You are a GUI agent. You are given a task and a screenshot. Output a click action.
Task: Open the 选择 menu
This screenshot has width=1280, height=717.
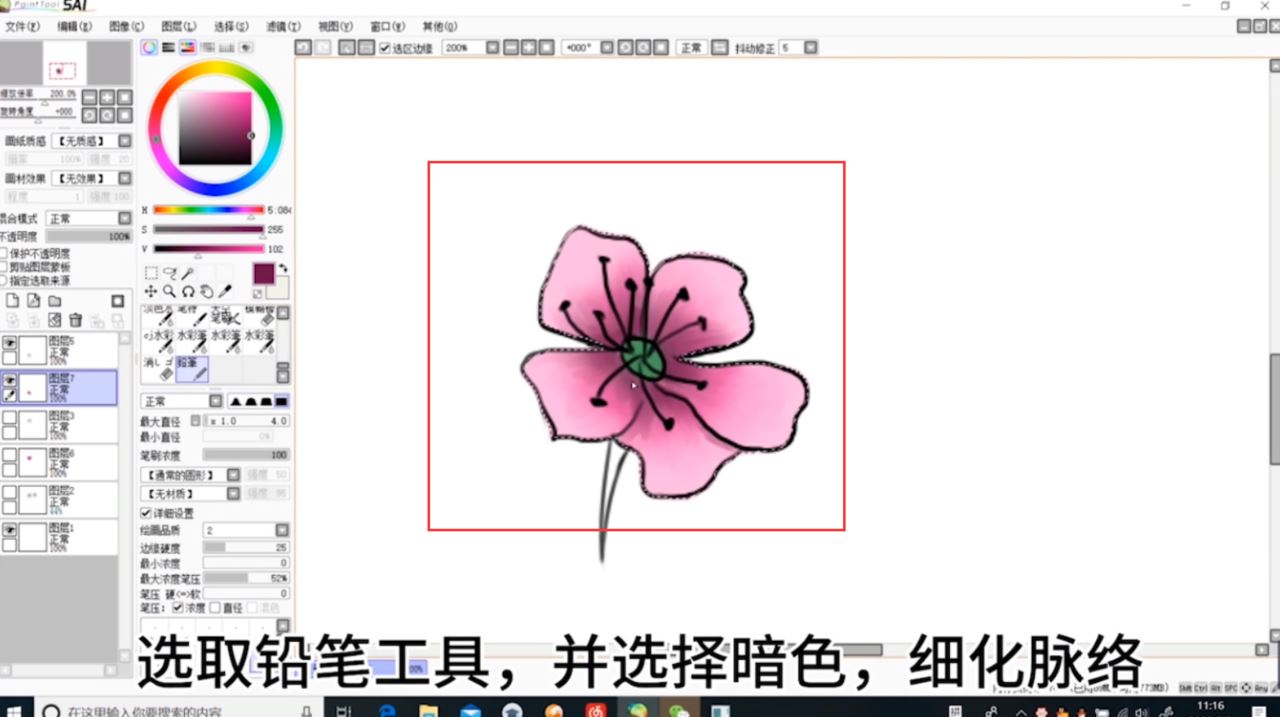231,26
